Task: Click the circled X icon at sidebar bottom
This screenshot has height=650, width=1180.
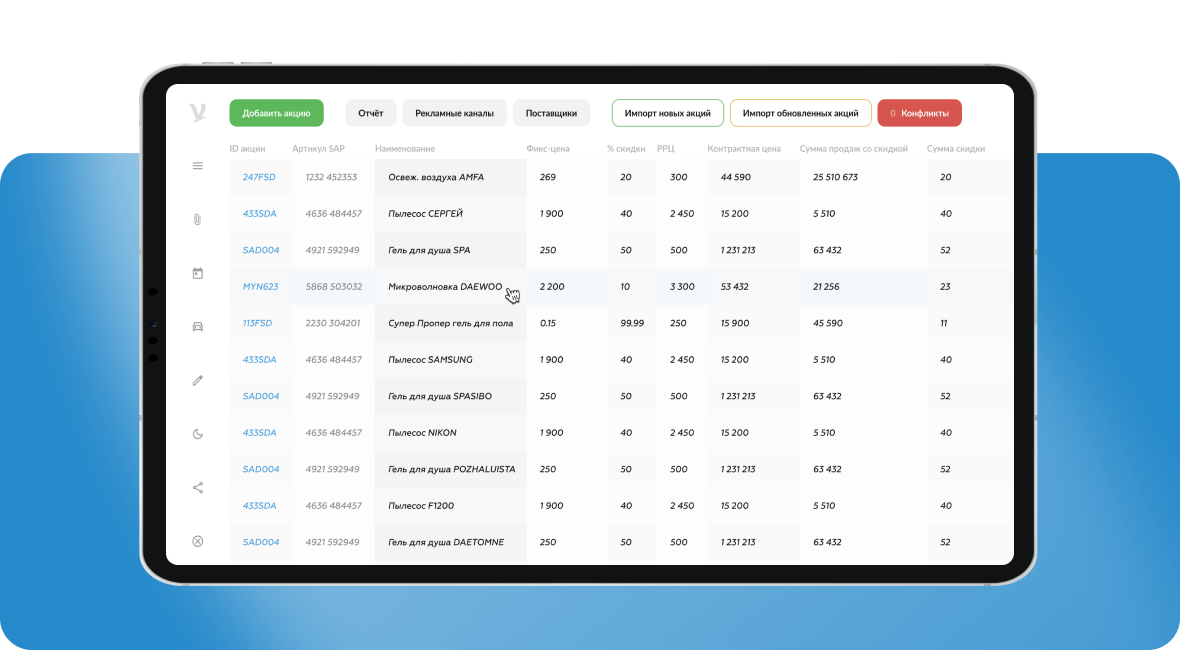Action: (197, 540)
